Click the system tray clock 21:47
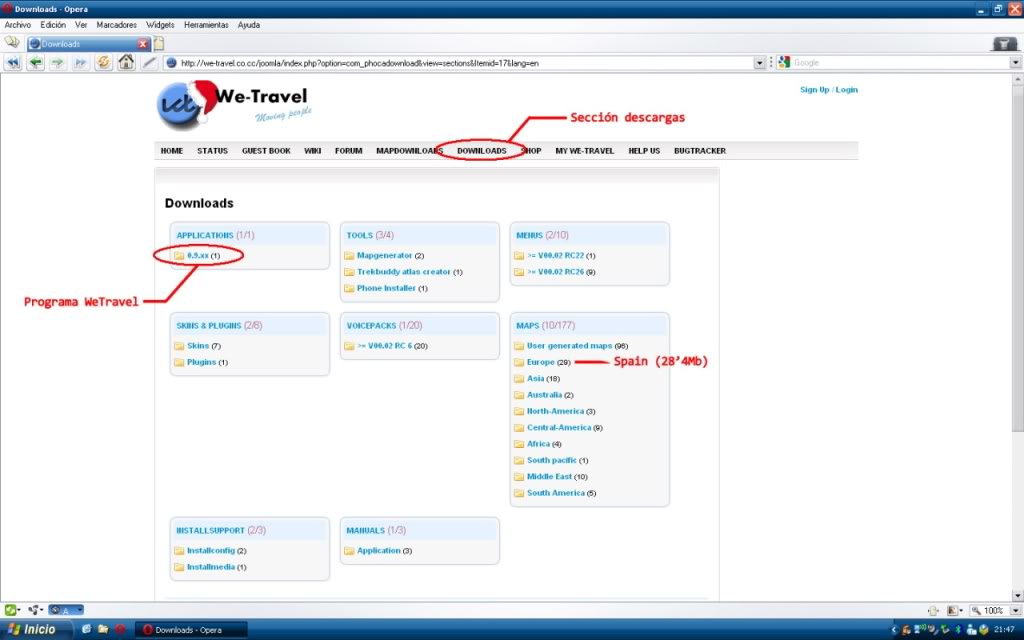This screenshot has width=1024, height=640. click(1003, 630)
